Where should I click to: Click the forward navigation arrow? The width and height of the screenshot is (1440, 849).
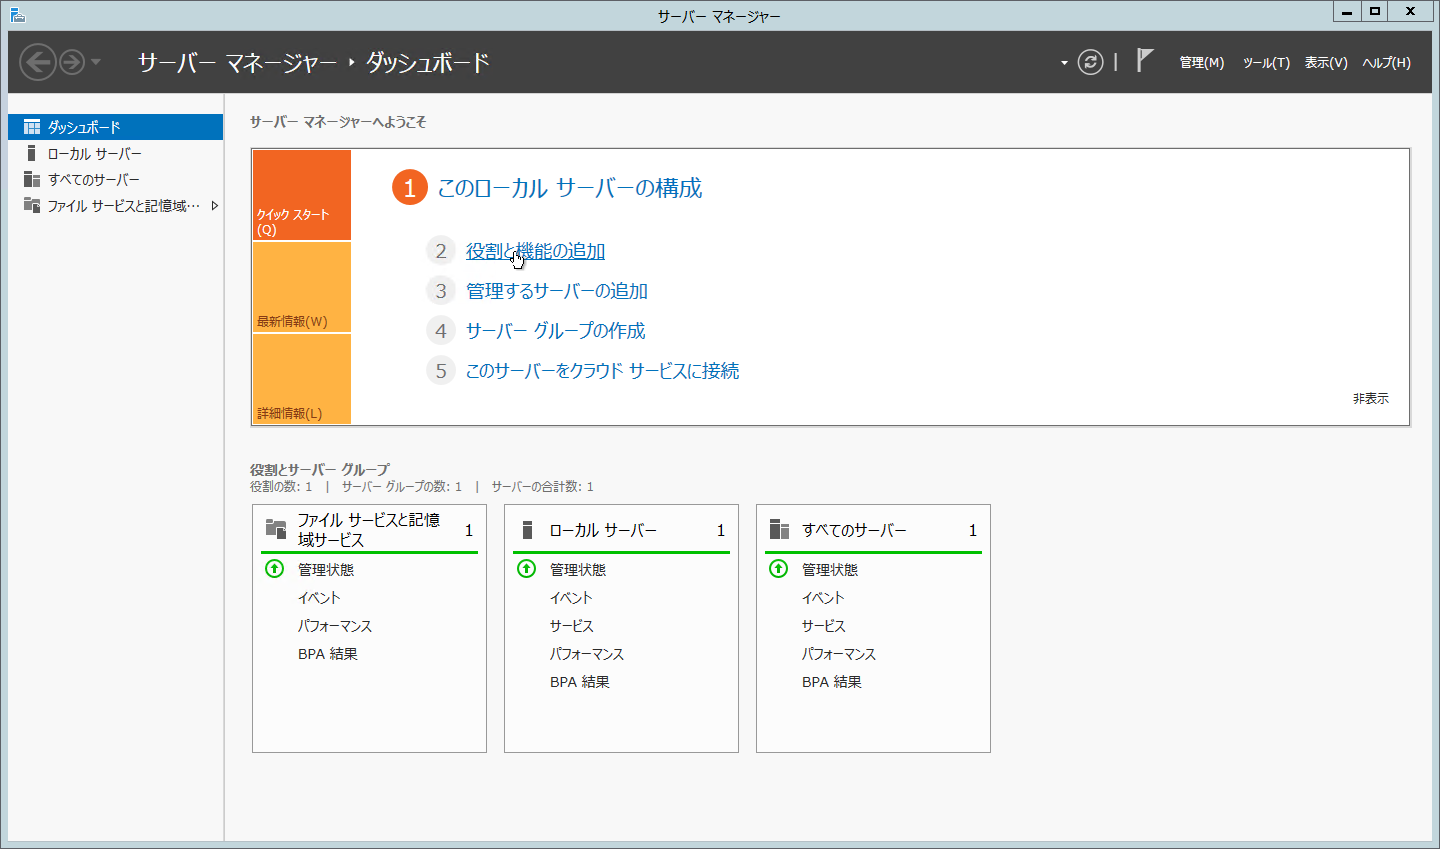click(x=72, y=62)
